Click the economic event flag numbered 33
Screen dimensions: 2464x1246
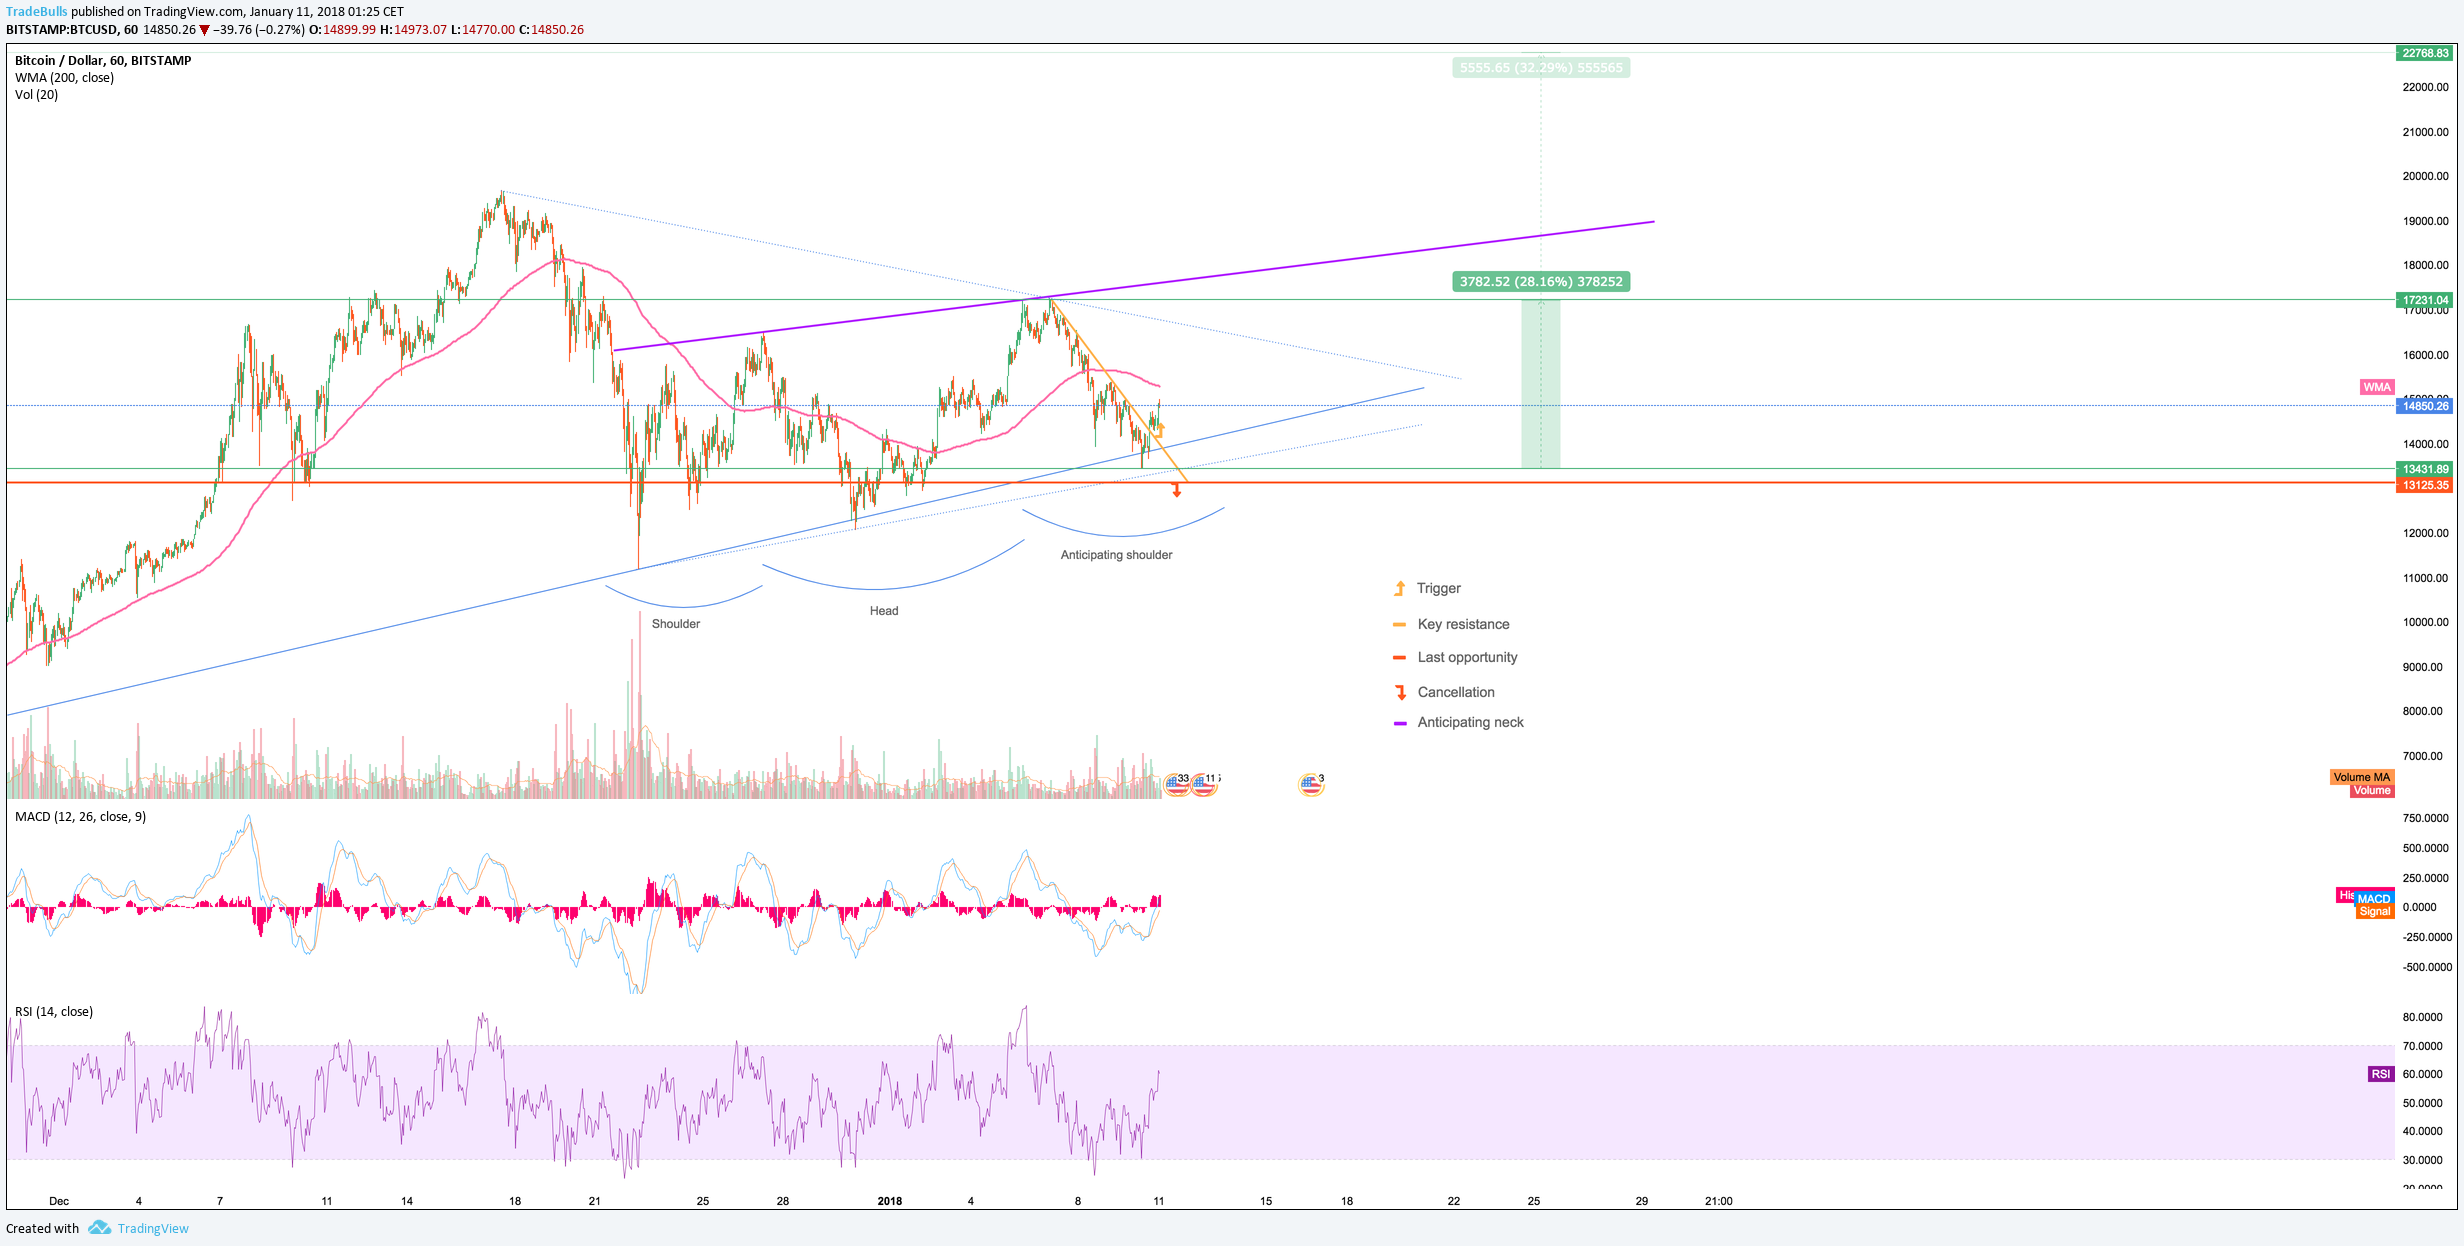[1177, 784]
